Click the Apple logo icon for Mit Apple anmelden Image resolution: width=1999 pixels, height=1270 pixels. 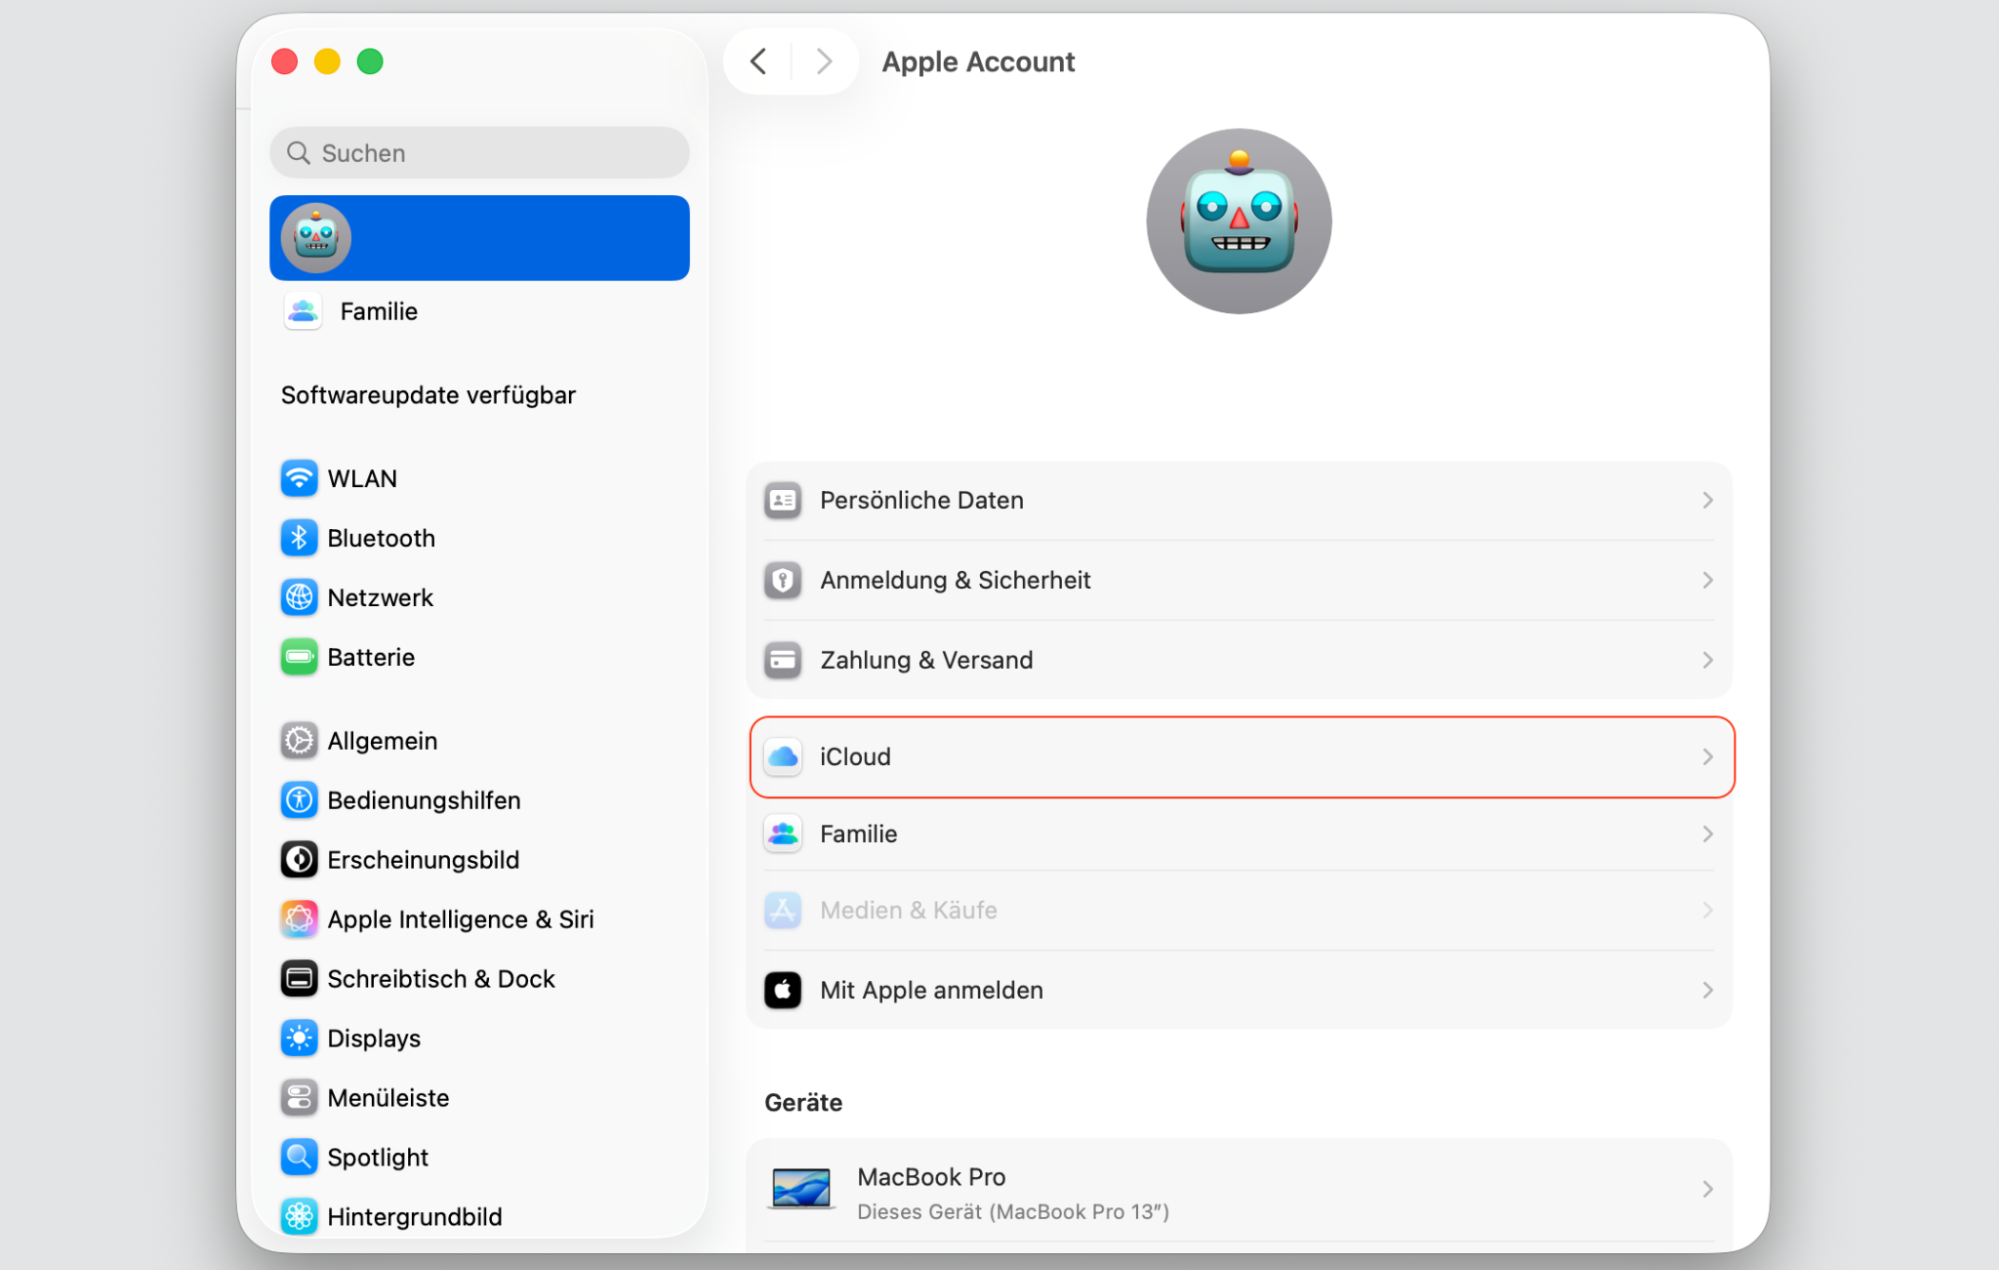(783, 990)
